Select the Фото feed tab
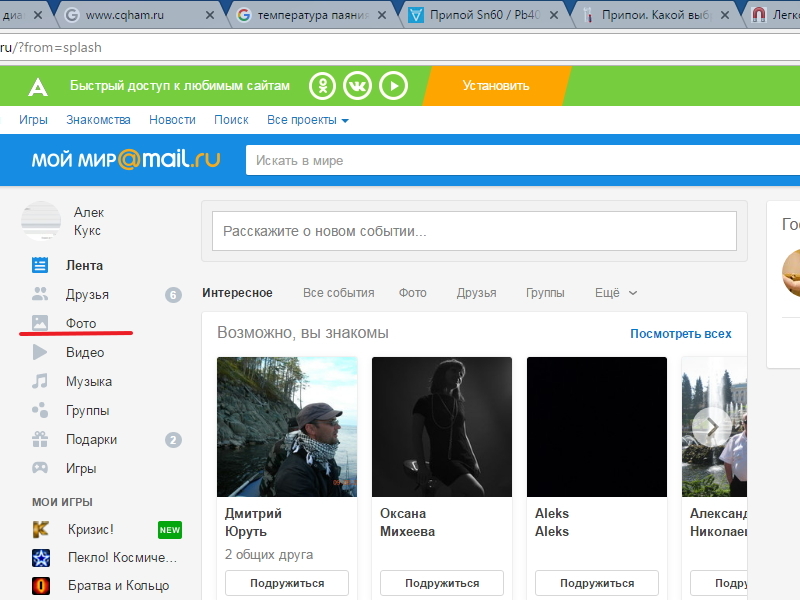This screenshot has height=600, width=800. [x=412, y=293]
